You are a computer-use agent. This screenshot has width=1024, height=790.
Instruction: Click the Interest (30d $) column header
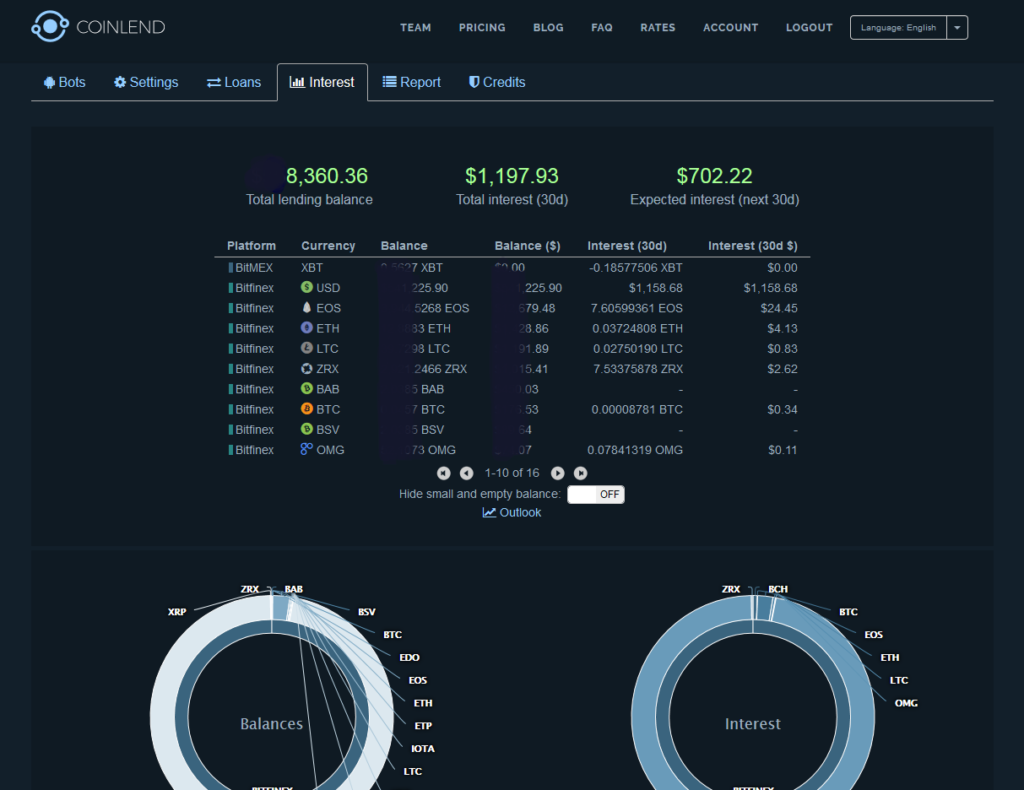[x=752, y=245]
